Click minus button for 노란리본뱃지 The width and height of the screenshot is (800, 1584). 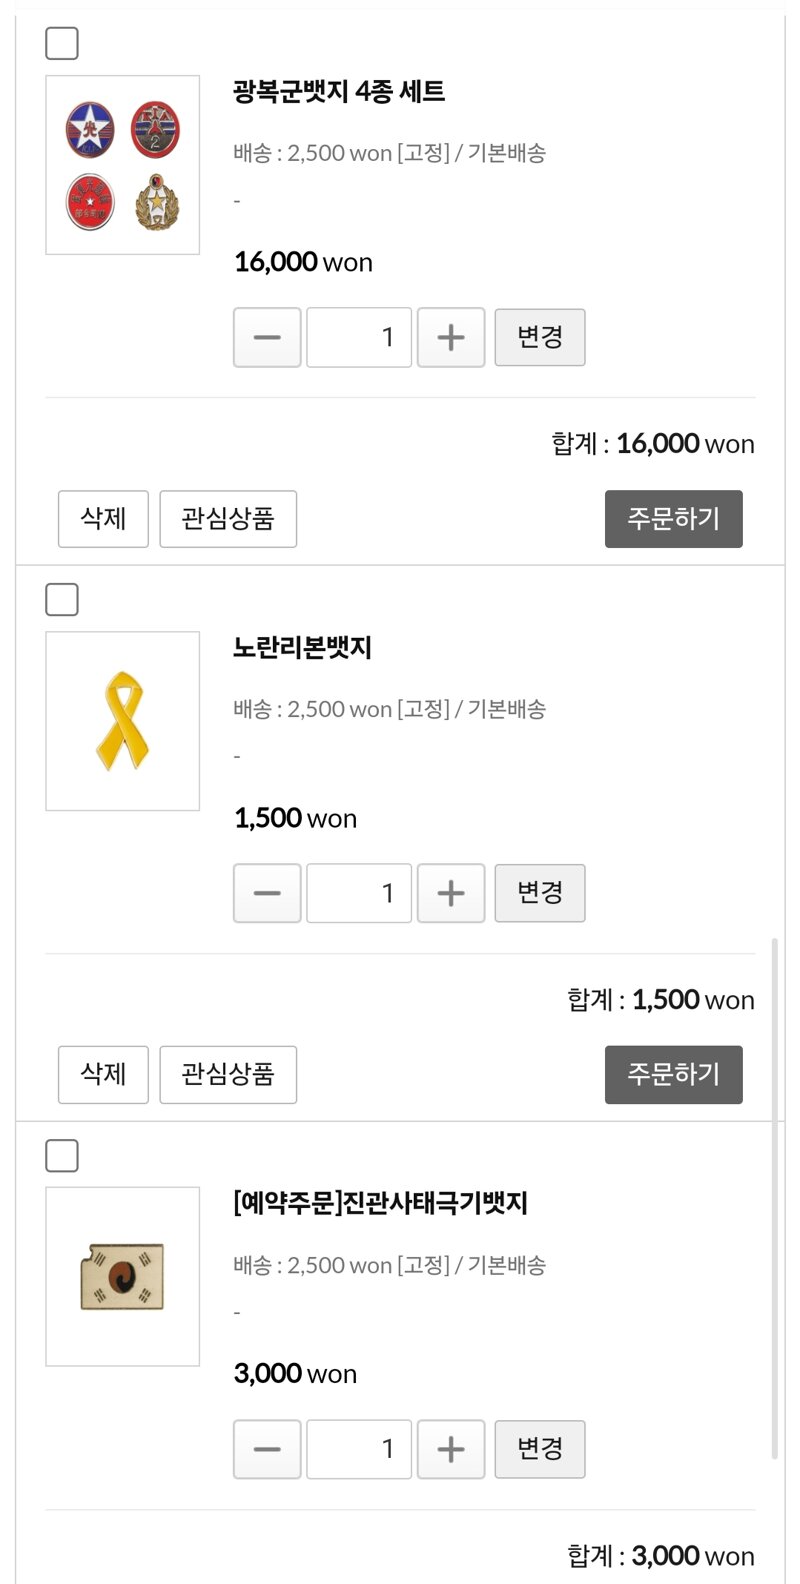click(267, 893)
